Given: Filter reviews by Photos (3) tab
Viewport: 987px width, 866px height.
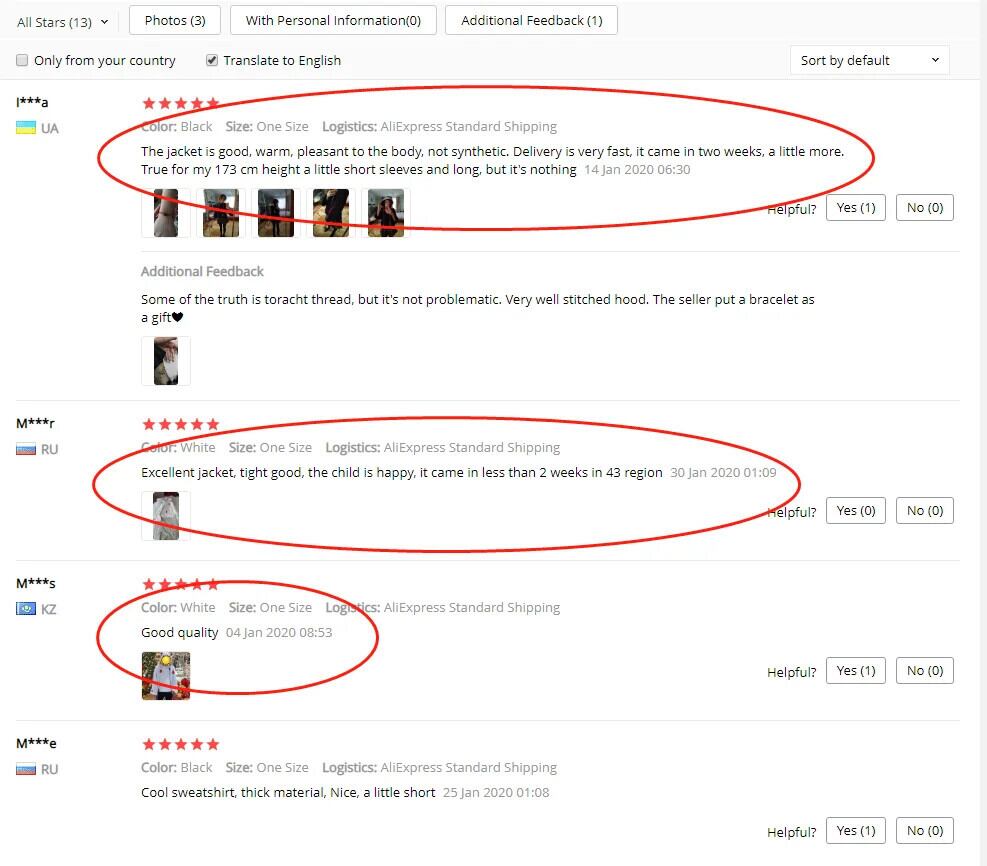Looking at the screenshot, I should (x=175, y=20).
